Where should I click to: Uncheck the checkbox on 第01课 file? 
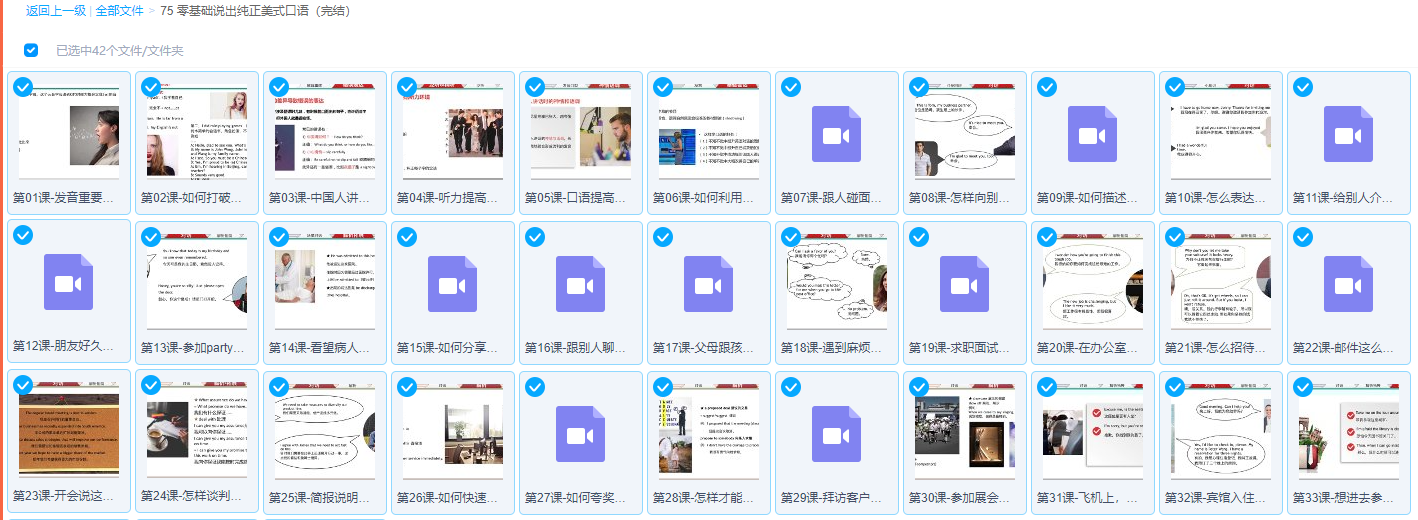tap(23, 87)
